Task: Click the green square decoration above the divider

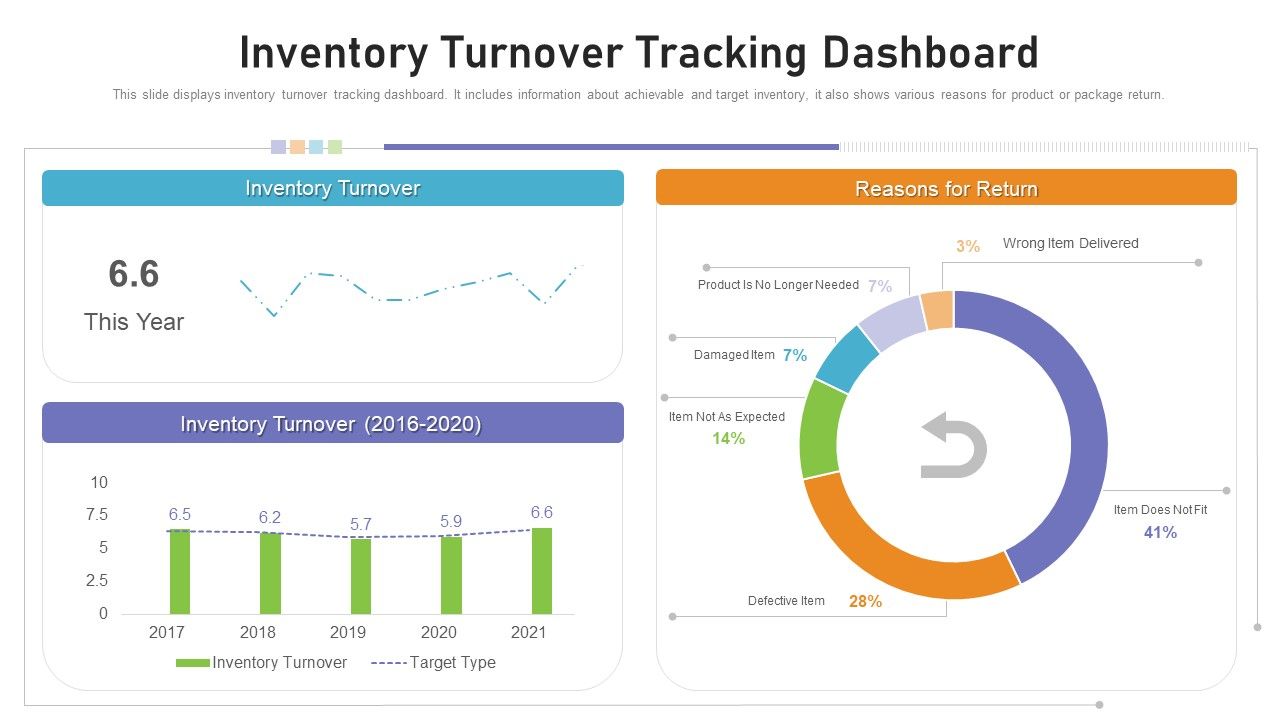Action: [336, 145]
